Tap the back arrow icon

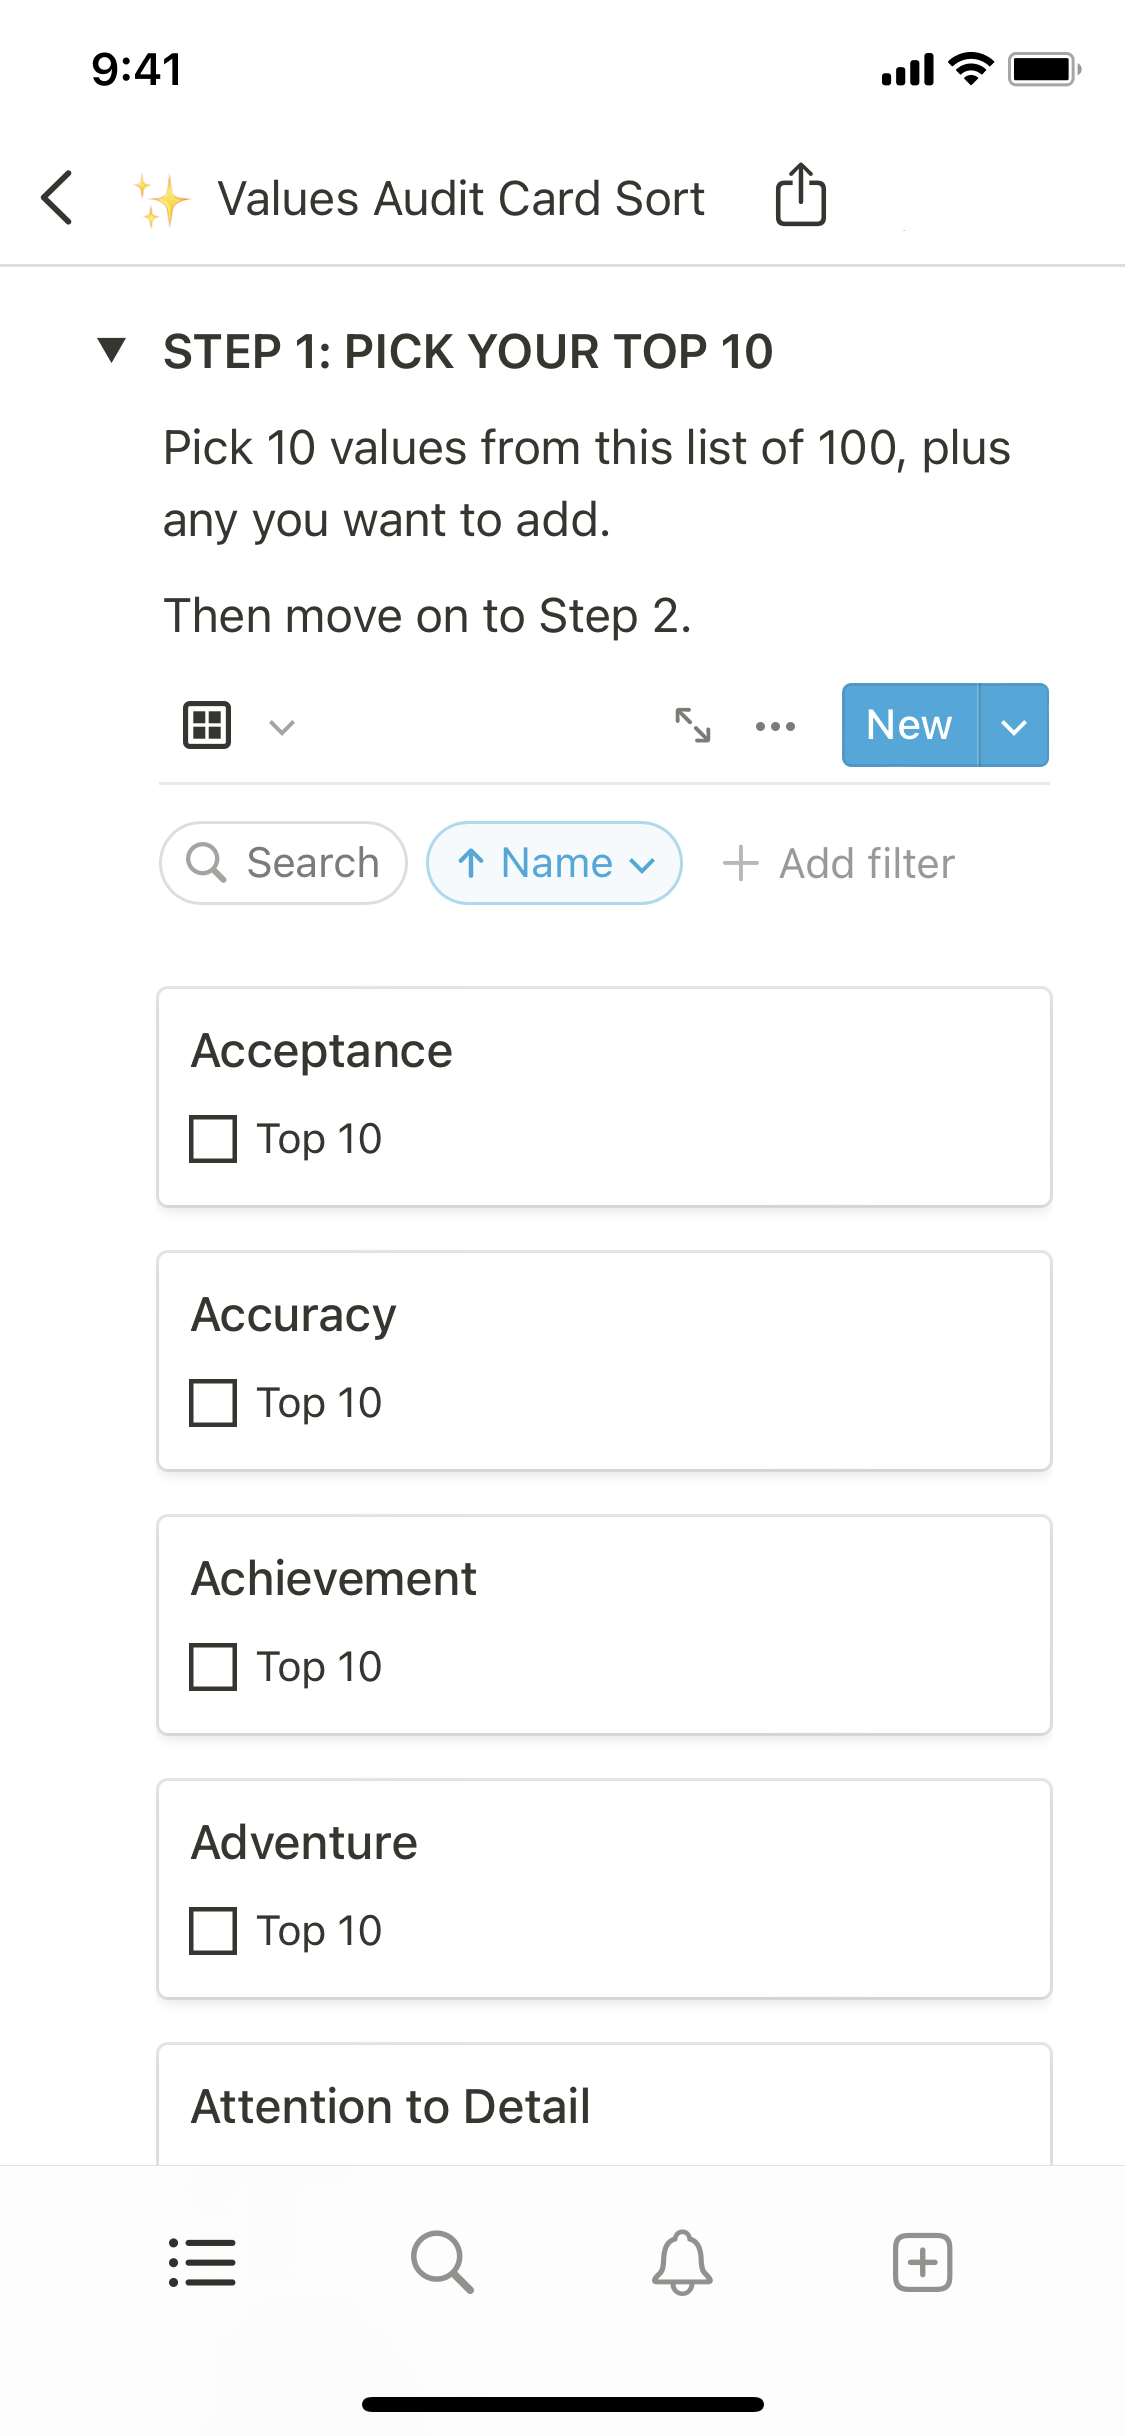pos(58,197)
